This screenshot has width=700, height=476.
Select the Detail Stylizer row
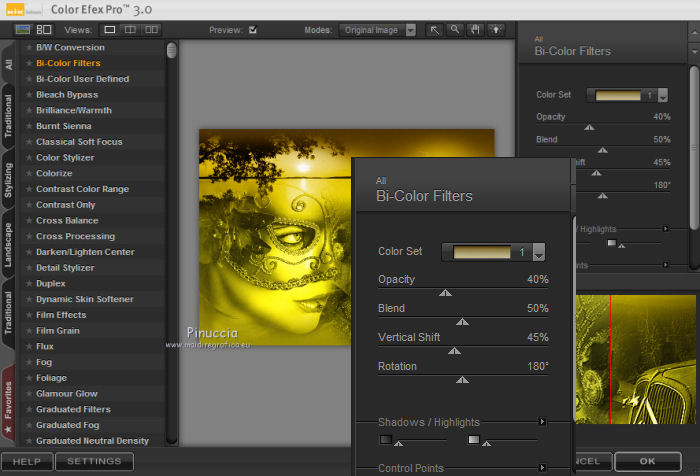tap(92, 268)
